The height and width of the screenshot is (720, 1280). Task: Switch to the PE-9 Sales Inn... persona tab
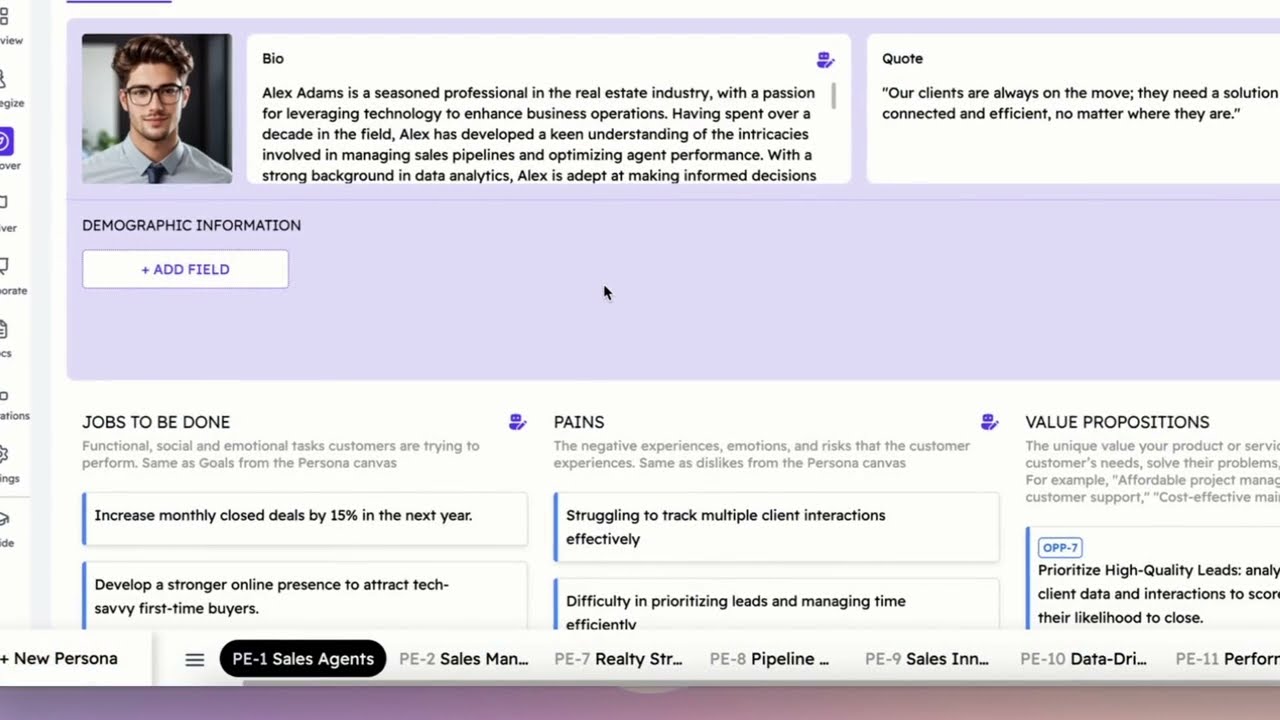click(x=927, y=659)
